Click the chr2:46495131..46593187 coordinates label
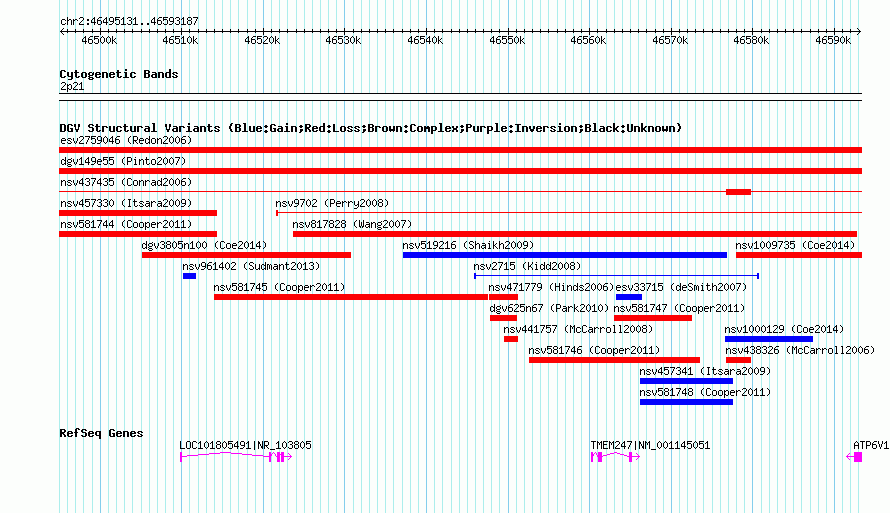Screen dimensions: 890x513 (x=129, y=21)
